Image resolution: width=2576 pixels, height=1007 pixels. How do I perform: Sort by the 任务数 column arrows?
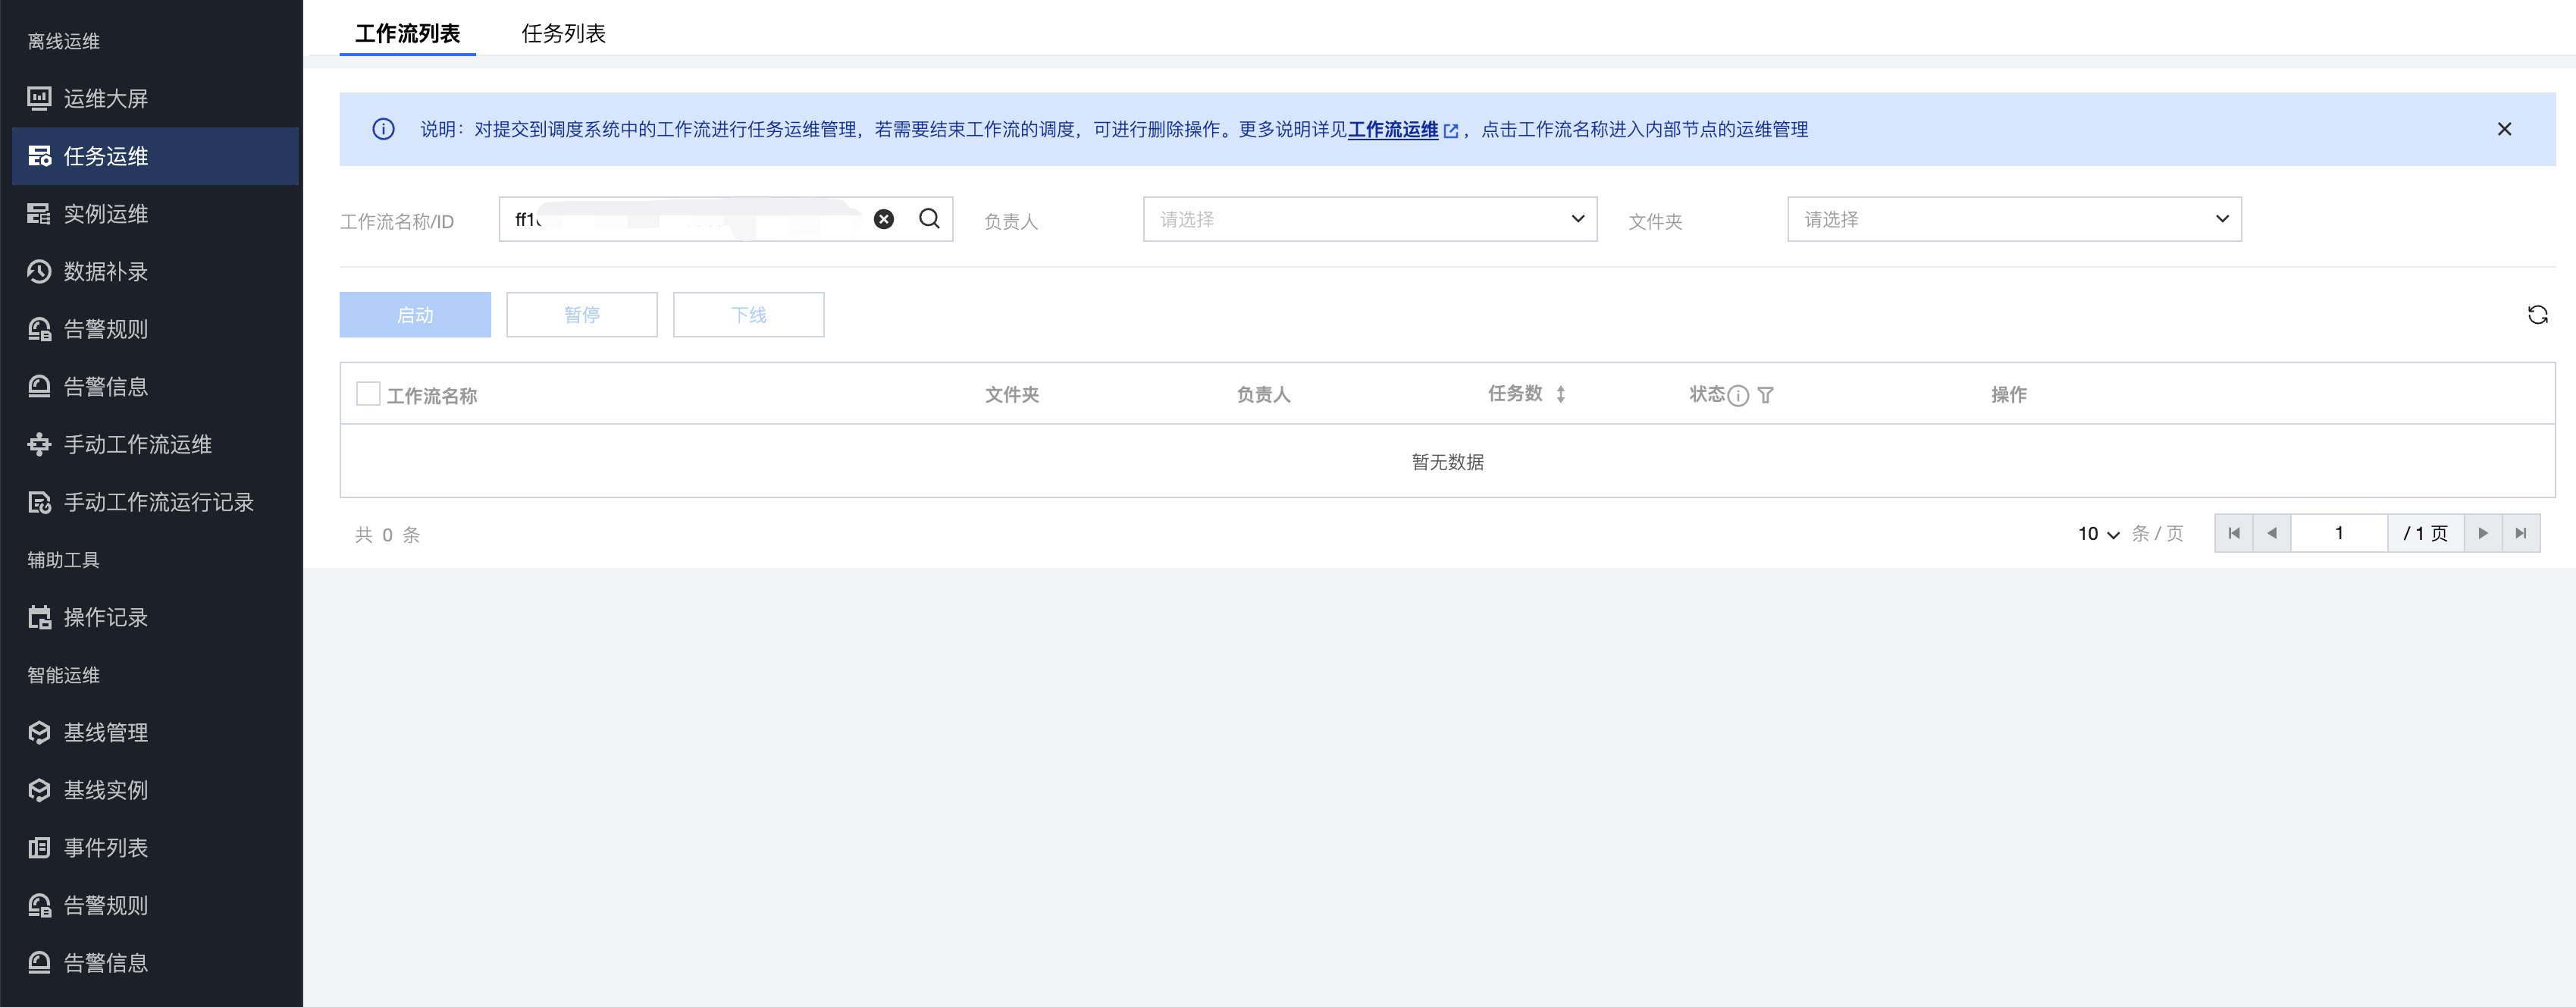[1560, 394]
